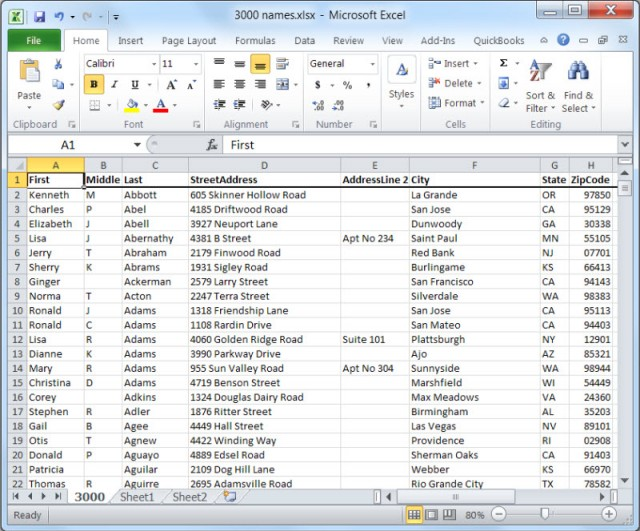Click the zoom slider handle
Image resolution: width=640 pixels, height=531 pixels.
pyautogui.click(x=544, y=514)
